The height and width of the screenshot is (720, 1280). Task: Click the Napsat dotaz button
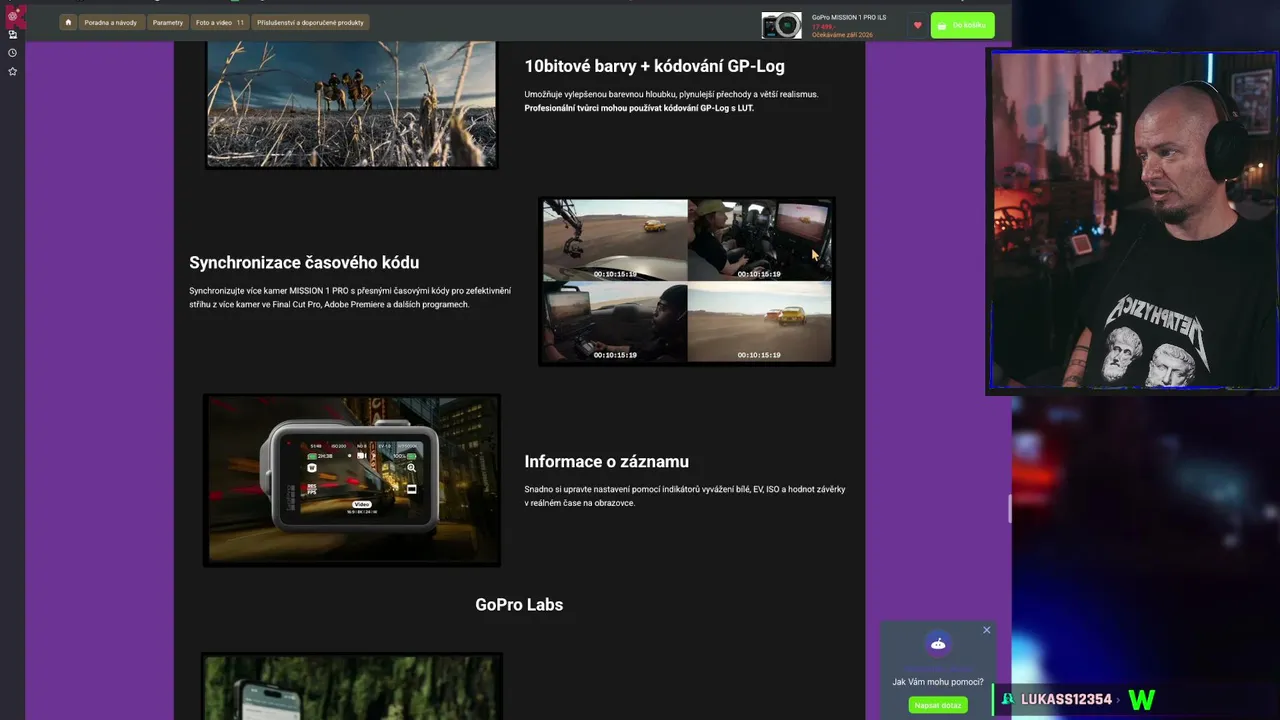tap(938, 705)
